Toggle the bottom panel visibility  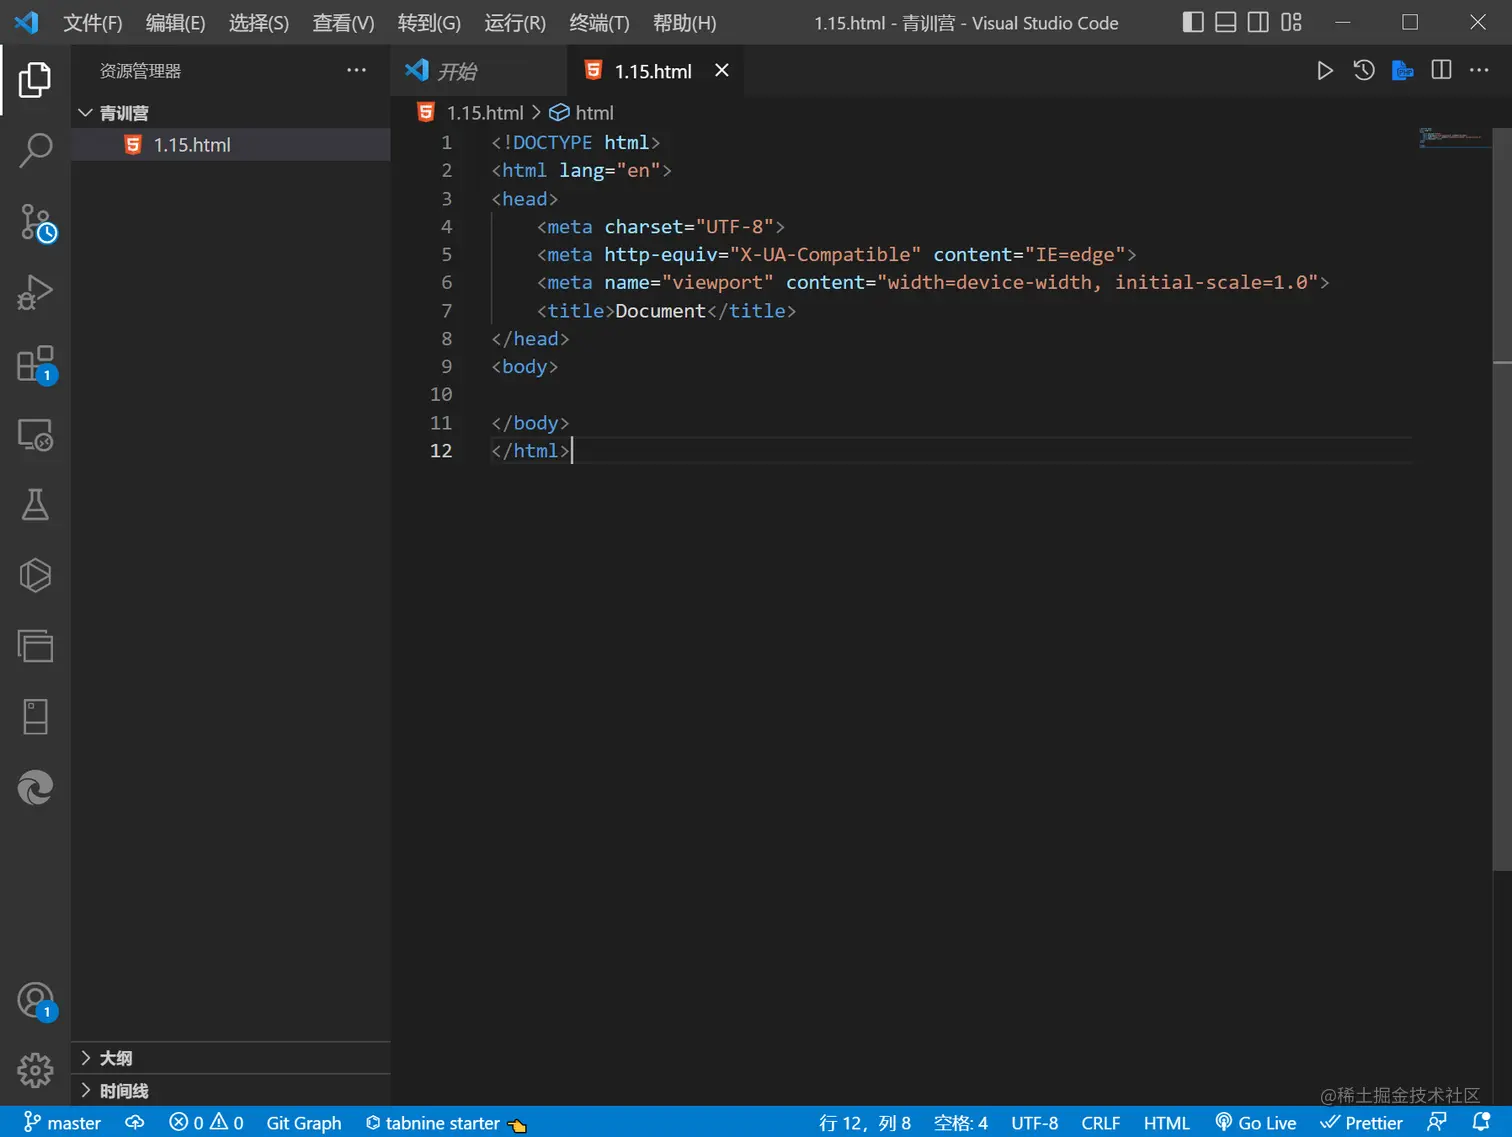point(1225,22)
